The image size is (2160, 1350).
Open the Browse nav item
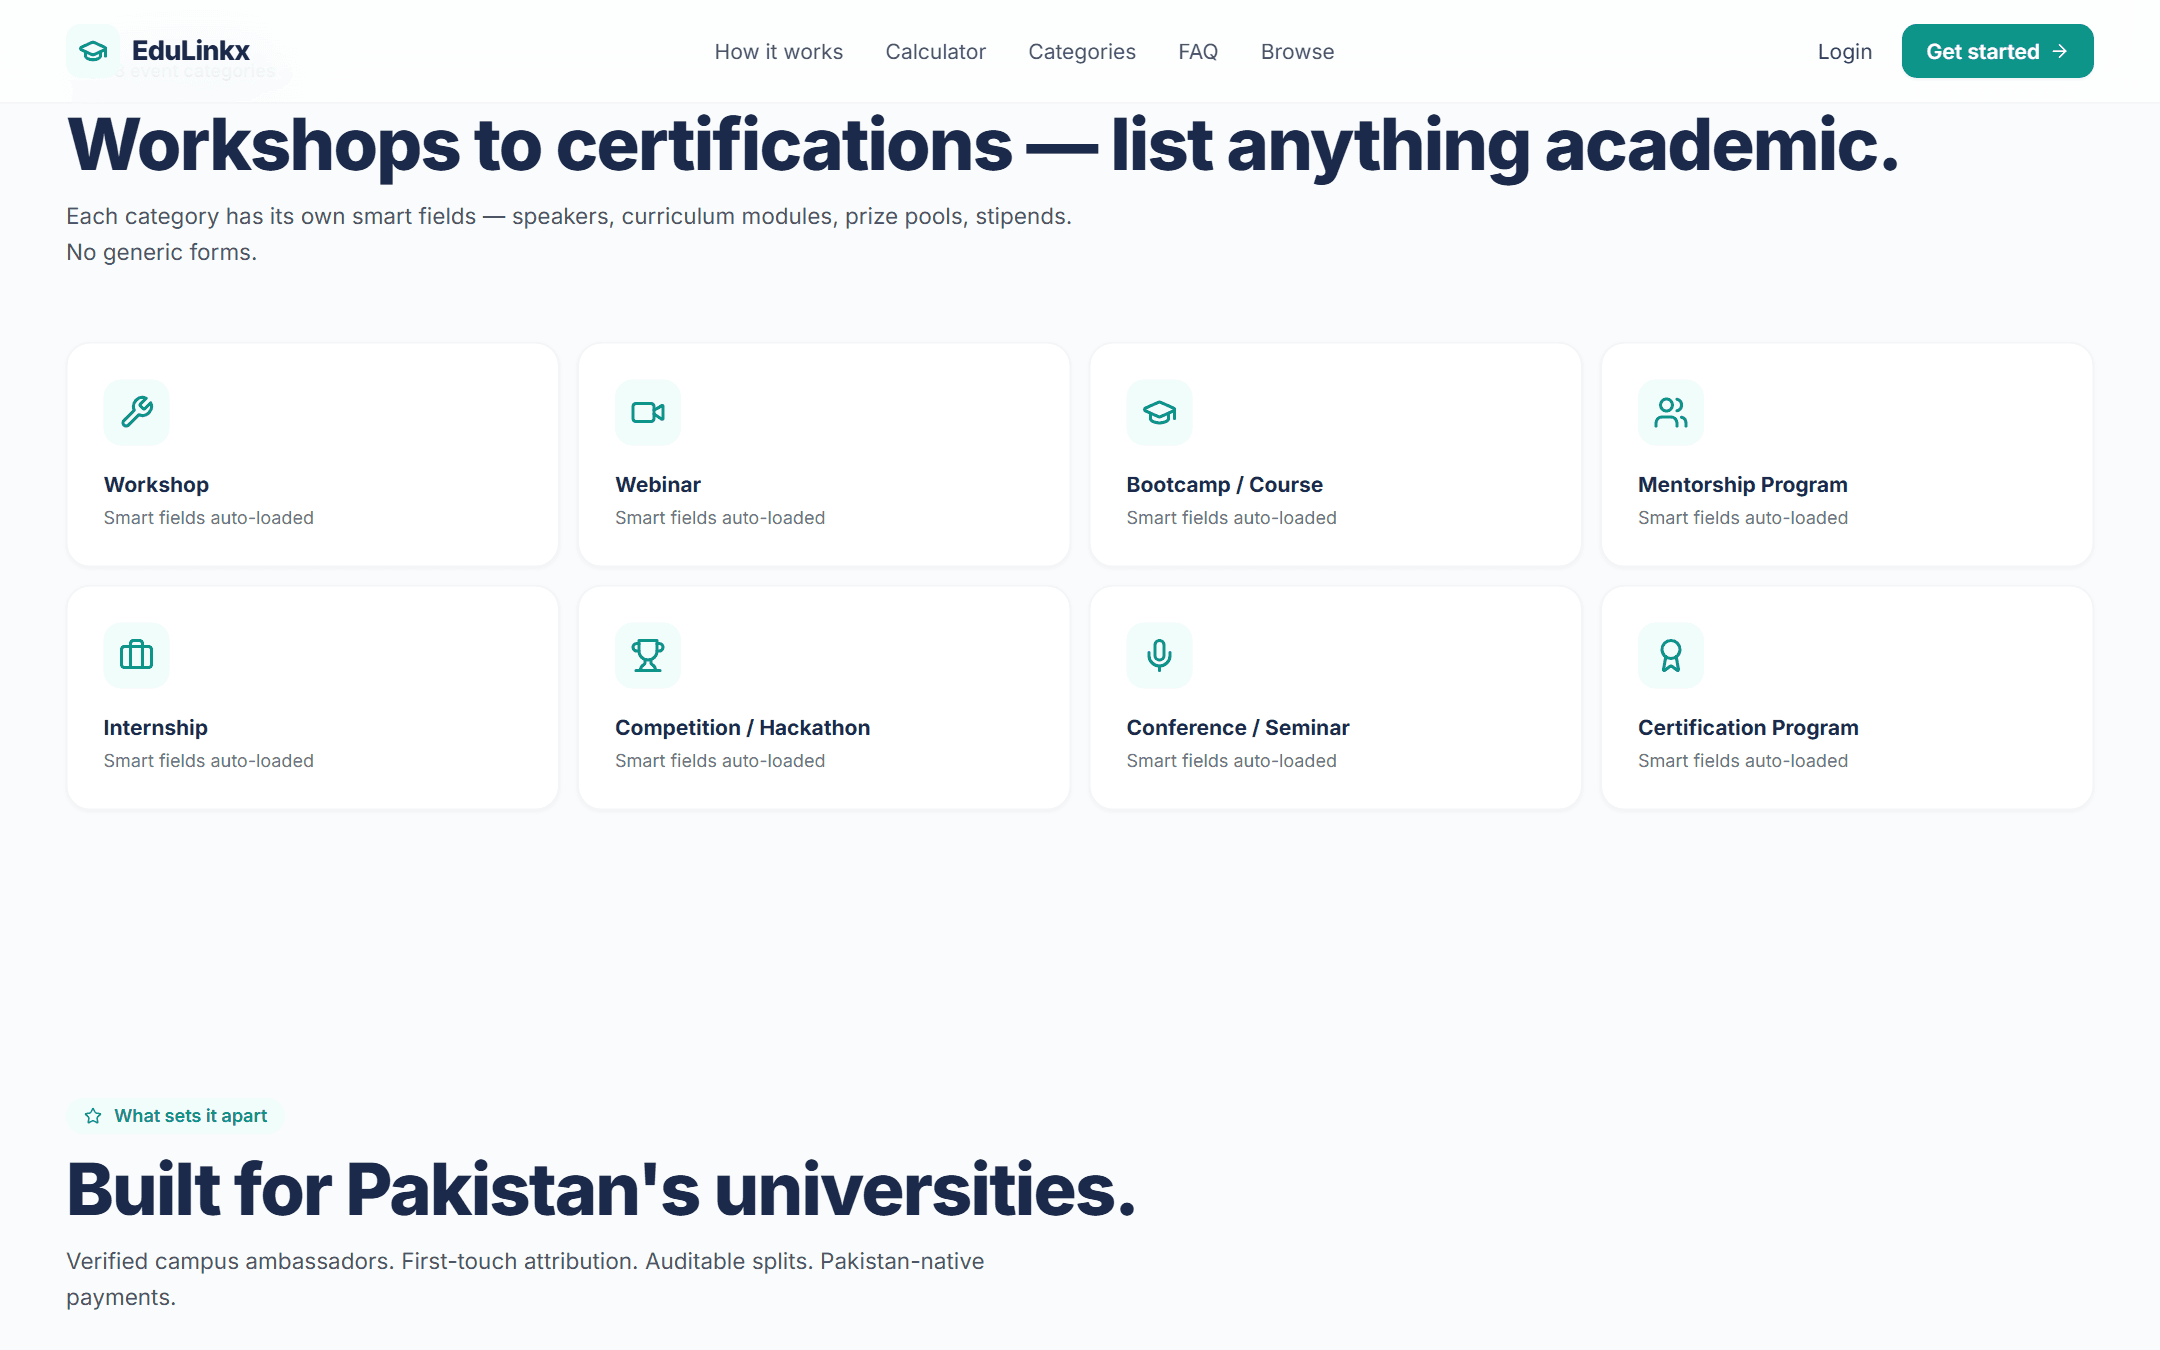coord(1297,51)
